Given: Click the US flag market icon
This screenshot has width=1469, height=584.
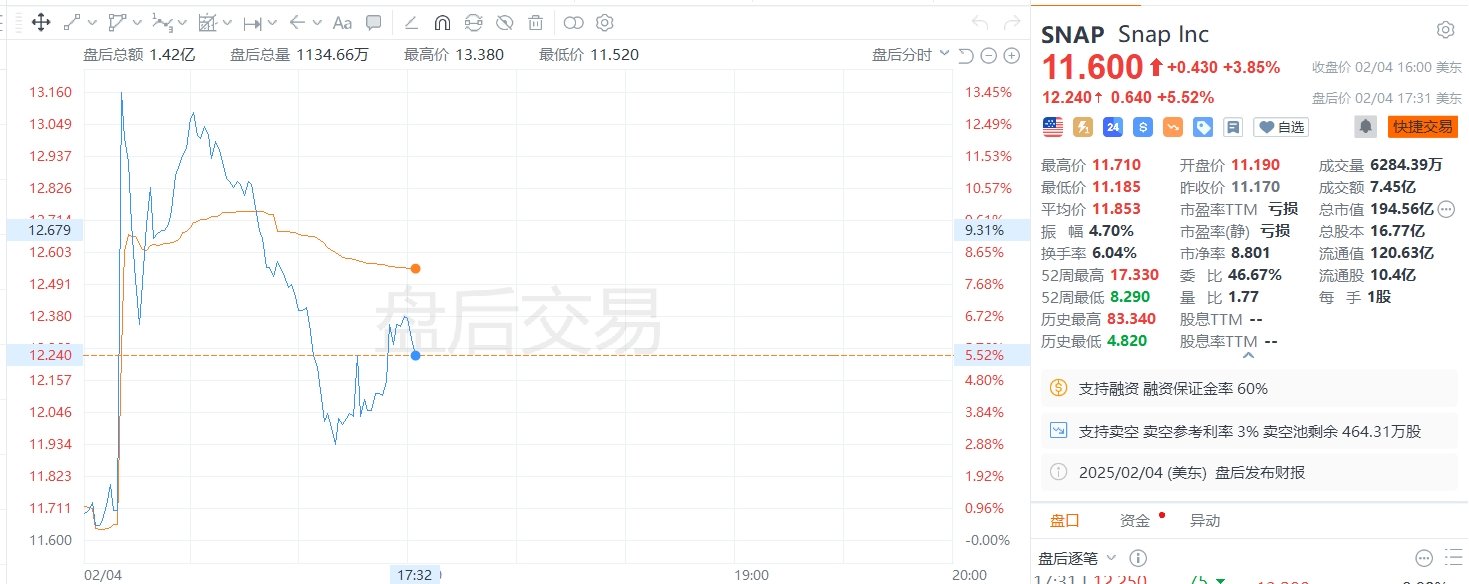Looking at the screenshot, I should (x=1052, y=127).
